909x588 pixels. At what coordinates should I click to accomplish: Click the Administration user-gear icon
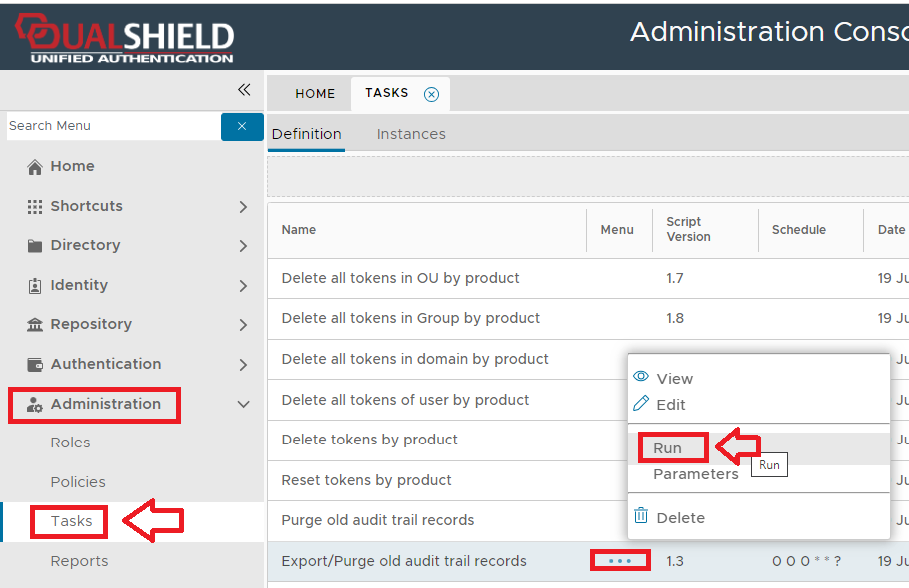pyautogui.click(x=35, y=405)
